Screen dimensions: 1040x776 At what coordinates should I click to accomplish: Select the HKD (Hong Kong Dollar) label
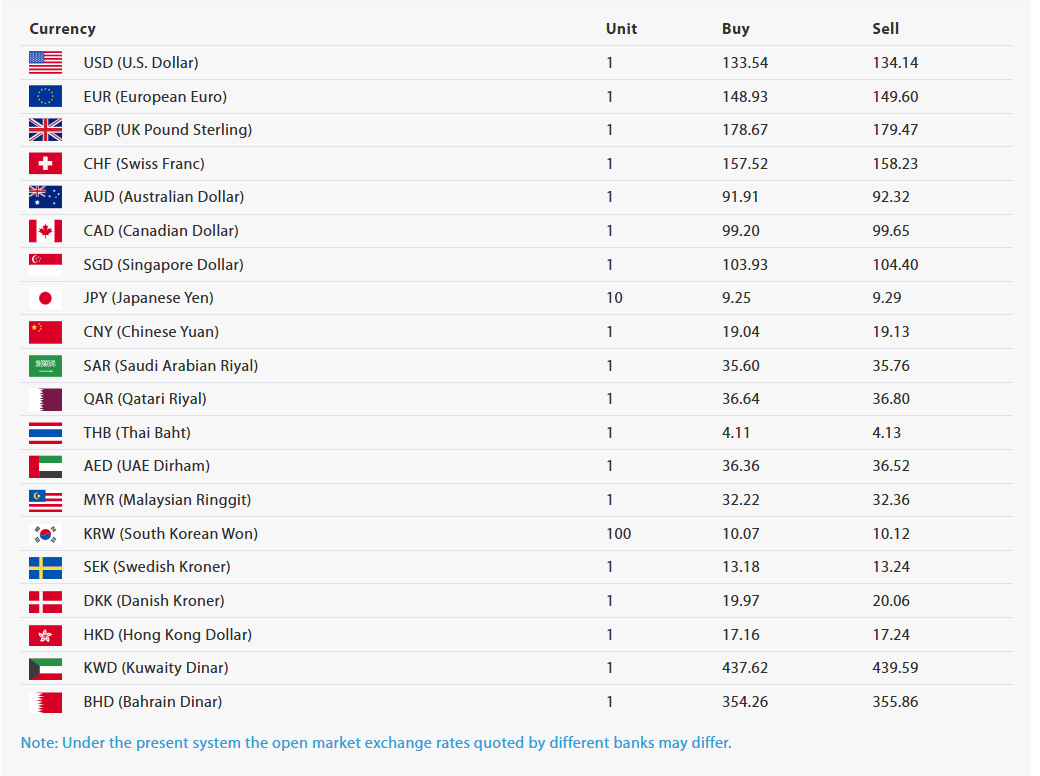[x=168, y=635]
